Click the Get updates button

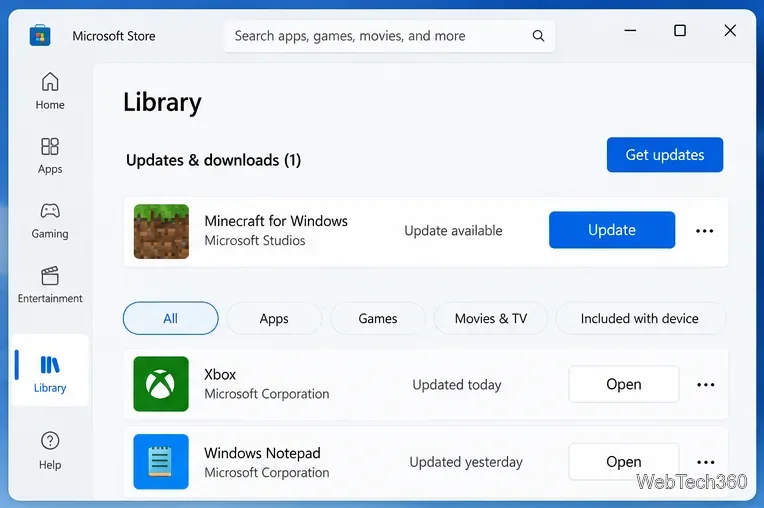coord(665,155)
